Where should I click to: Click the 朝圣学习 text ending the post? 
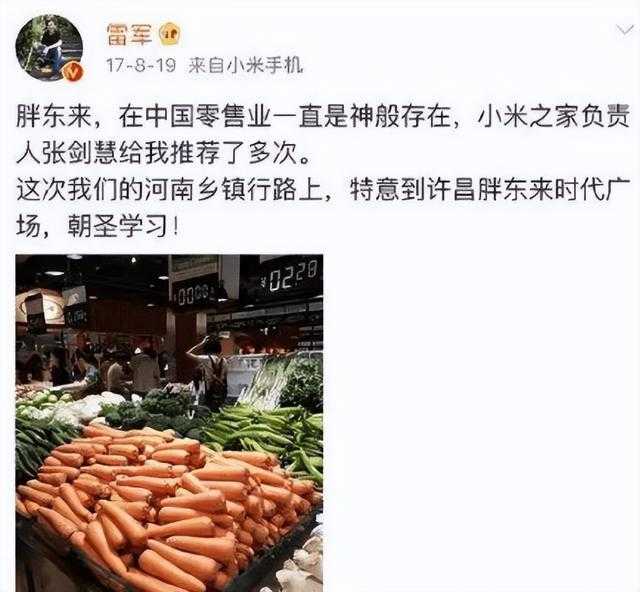[x=117, y=226]
